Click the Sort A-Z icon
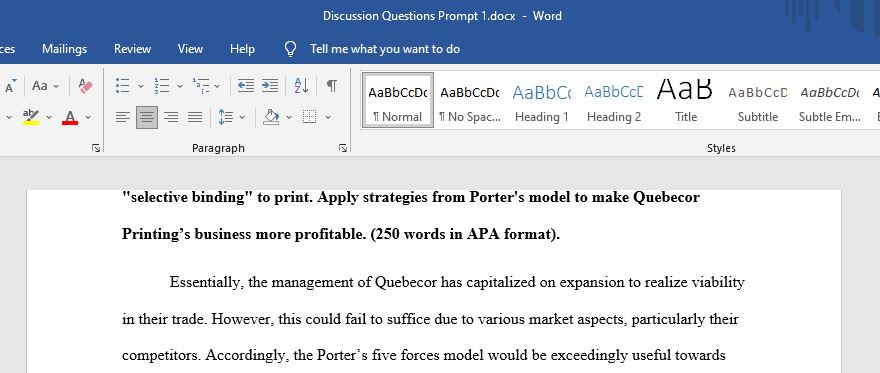Viewport: 880px width, 373px height. click(301, 86)
